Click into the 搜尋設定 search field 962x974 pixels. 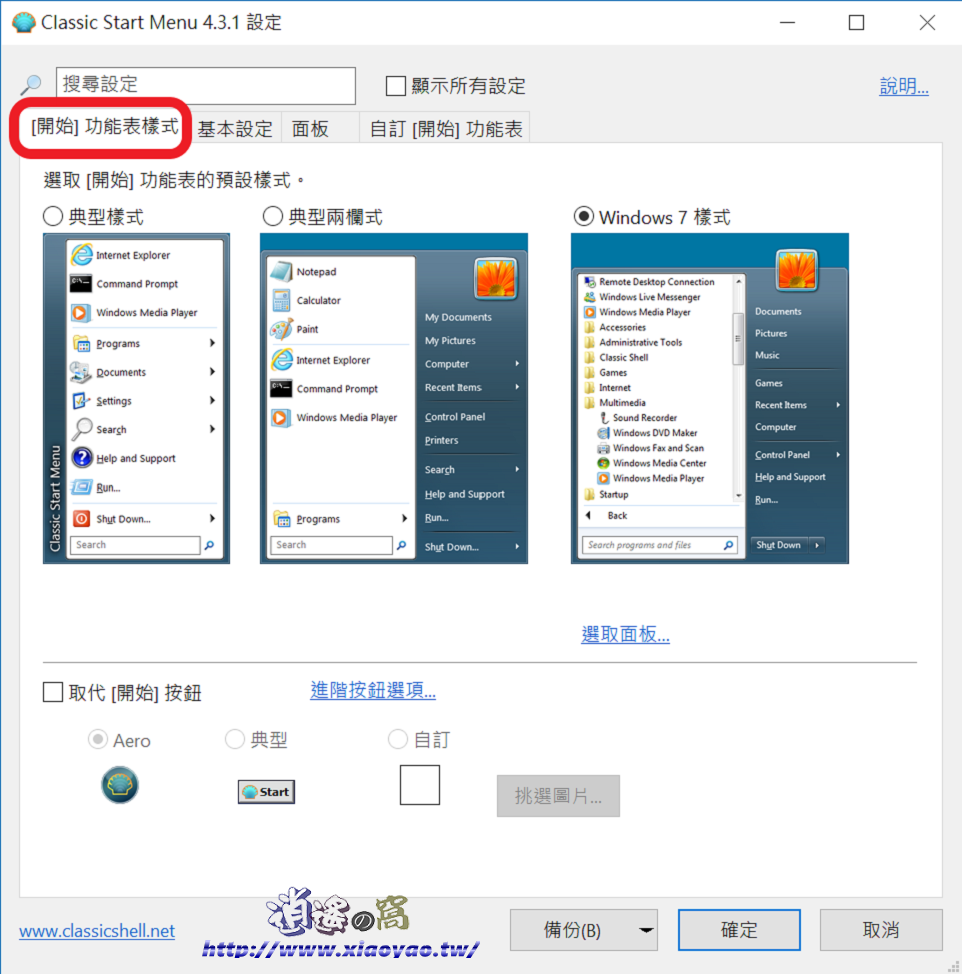(x=206, y=86)
